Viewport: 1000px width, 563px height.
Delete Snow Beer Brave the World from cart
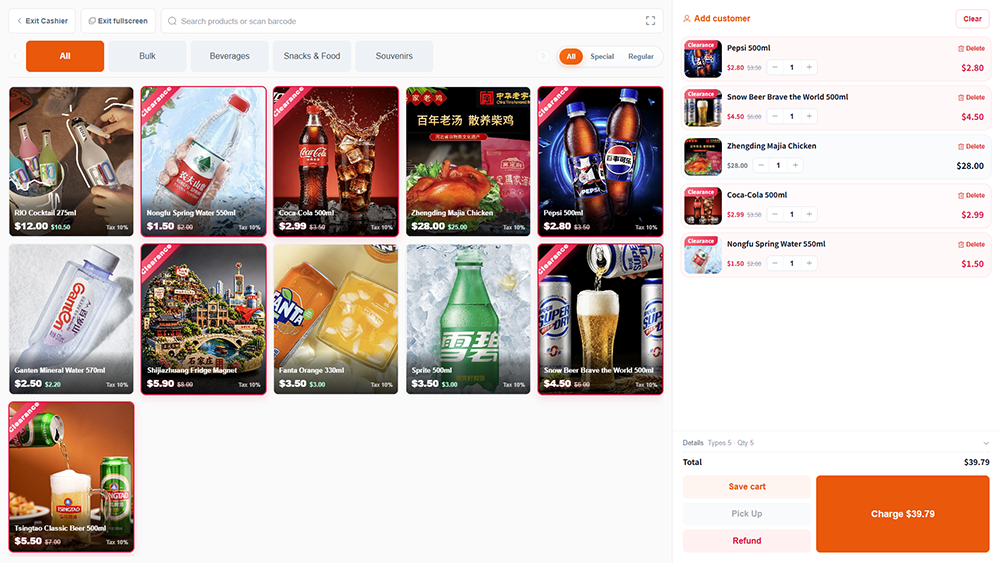tap(971, 98)
